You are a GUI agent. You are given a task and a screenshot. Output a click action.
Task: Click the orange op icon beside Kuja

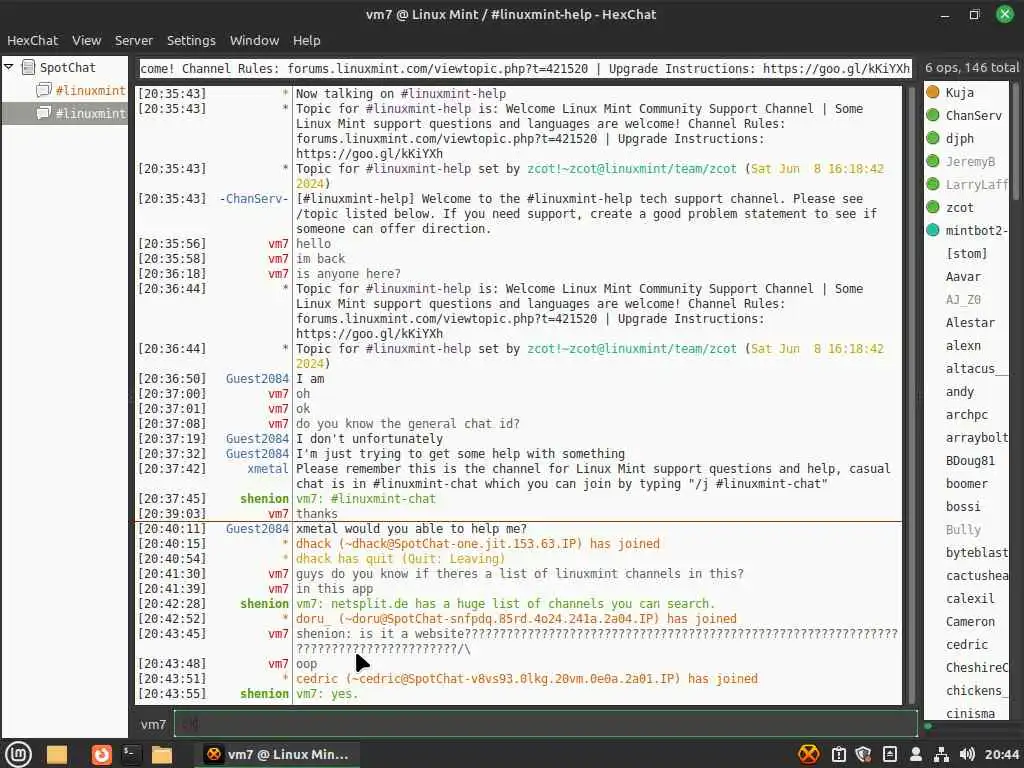coord(933,92)
